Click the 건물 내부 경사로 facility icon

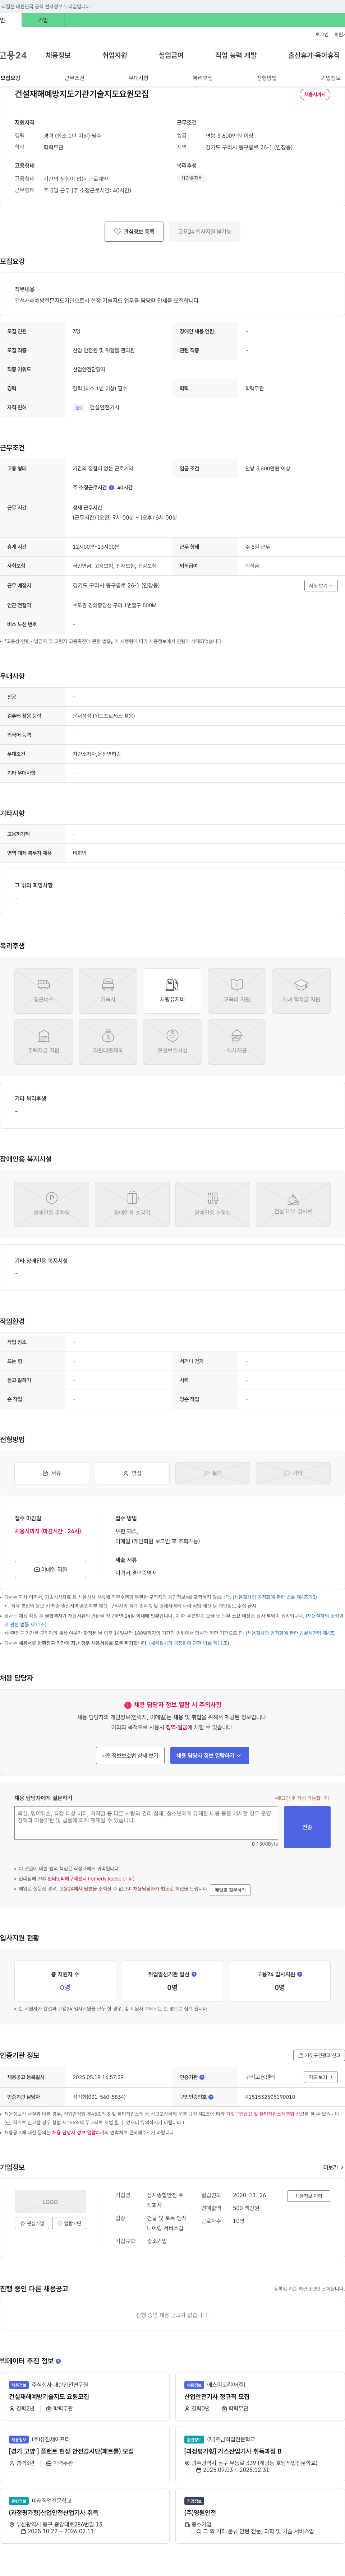point(293,1204)
